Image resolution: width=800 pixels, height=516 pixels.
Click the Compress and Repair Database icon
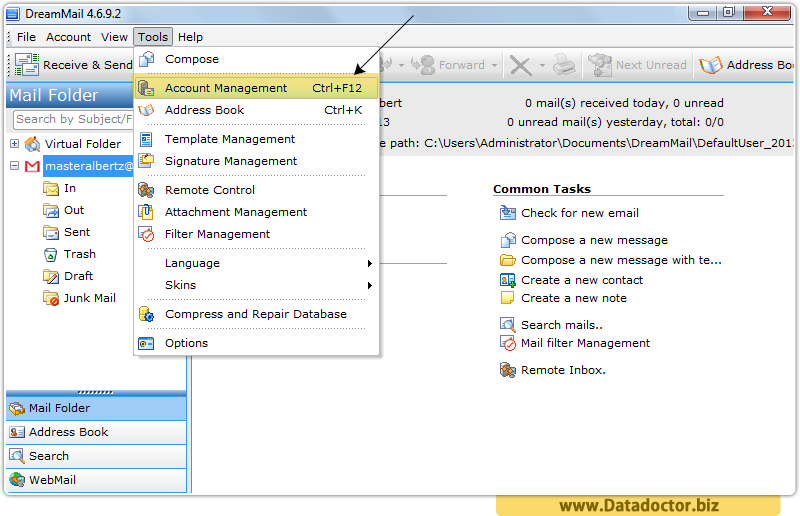pyautogui.click(x=146, y=314)
